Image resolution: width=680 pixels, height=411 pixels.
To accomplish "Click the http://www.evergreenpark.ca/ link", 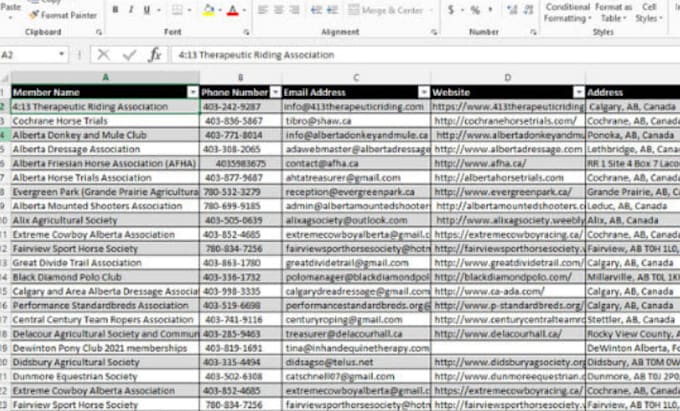I will pyautogui.click(x=503, y=192).
